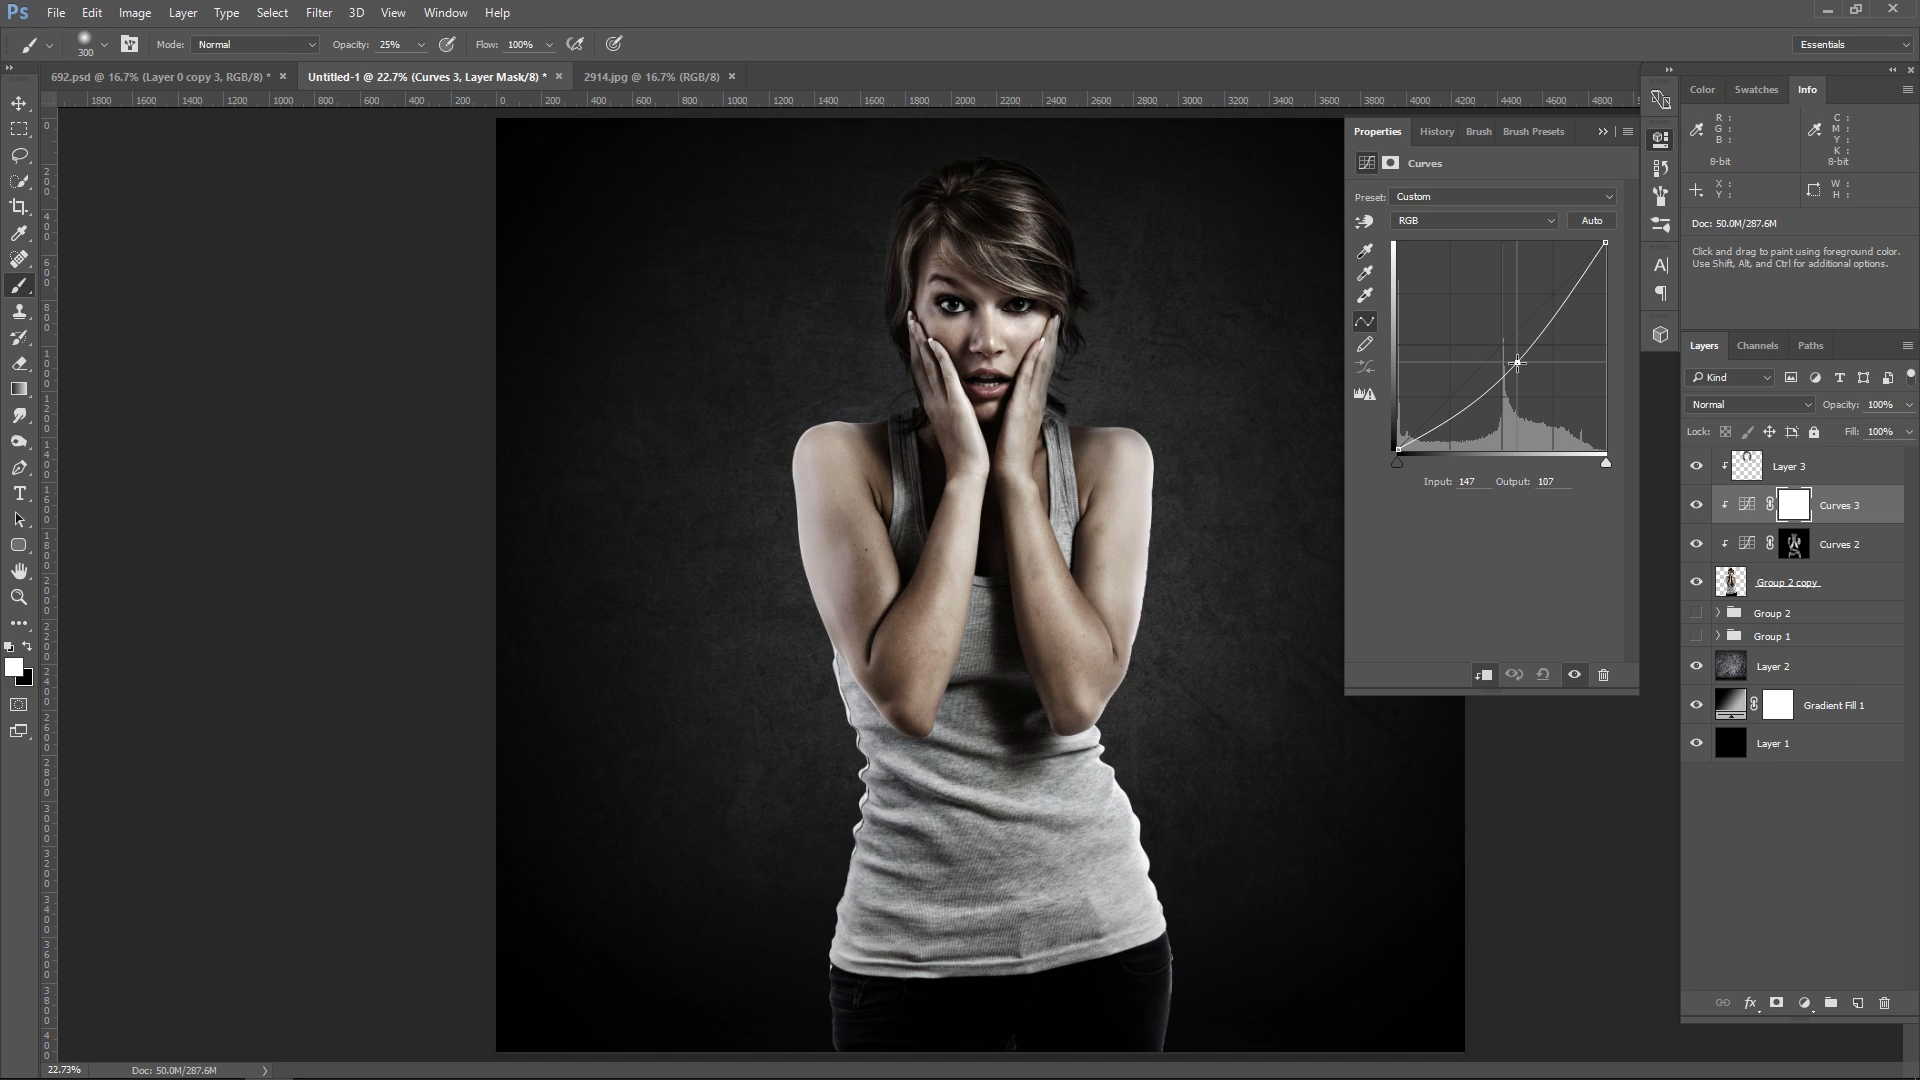Image resolution: width=1920 pixels, height=1080 pixels.
Task: Select the Zoom tool
Action: (x=19, y=597)
